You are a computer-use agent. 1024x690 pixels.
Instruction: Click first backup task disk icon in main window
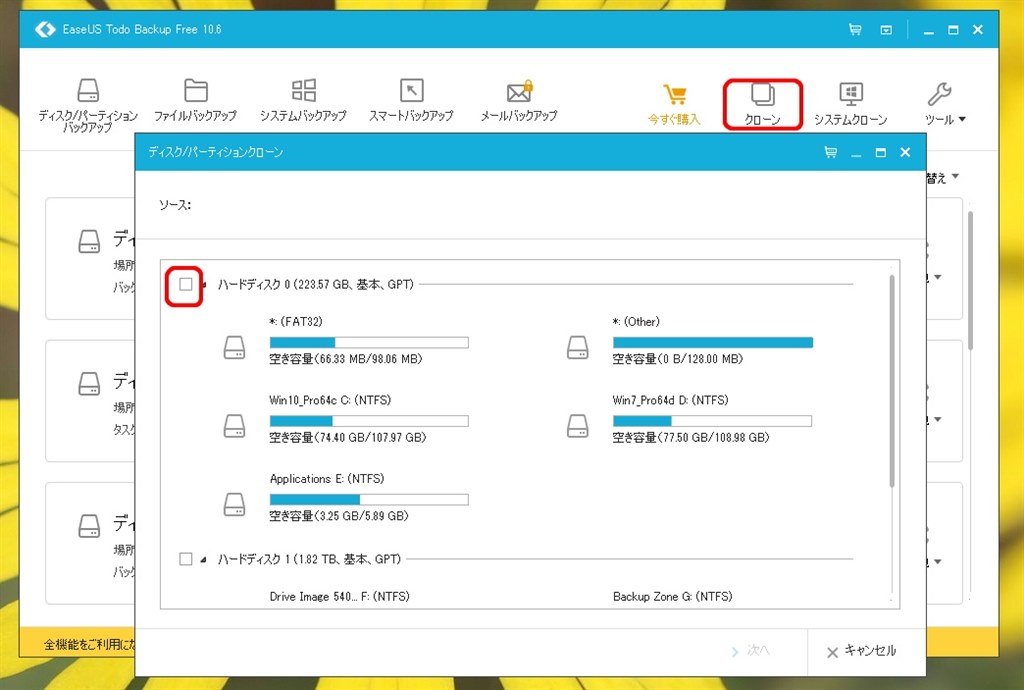click(89, 241)
